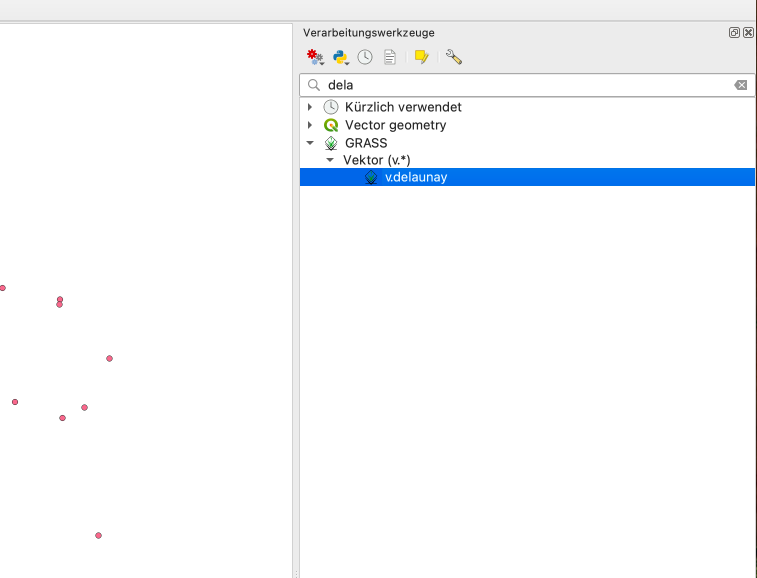Select the Kürzlich verwendet label
The height and width of the screenshot is (578, 757).
coord(403,107)
